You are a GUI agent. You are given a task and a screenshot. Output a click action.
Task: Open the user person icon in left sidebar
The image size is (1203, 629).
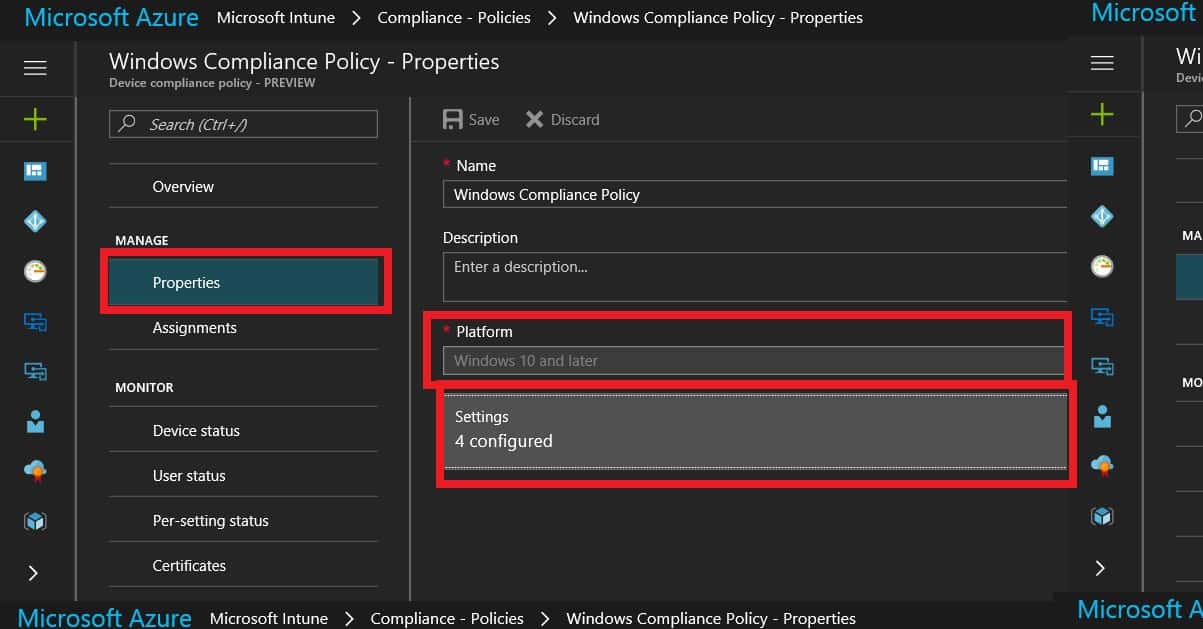(x=35, y=421)
